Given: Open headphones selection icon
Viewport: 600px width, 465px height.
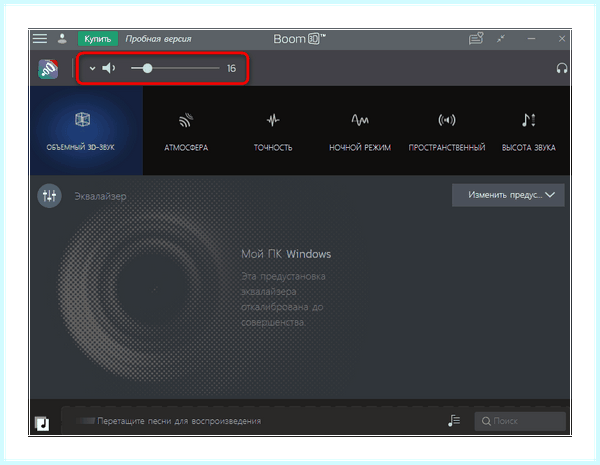Looking at the screenshot, I should (x=561, y=69).
